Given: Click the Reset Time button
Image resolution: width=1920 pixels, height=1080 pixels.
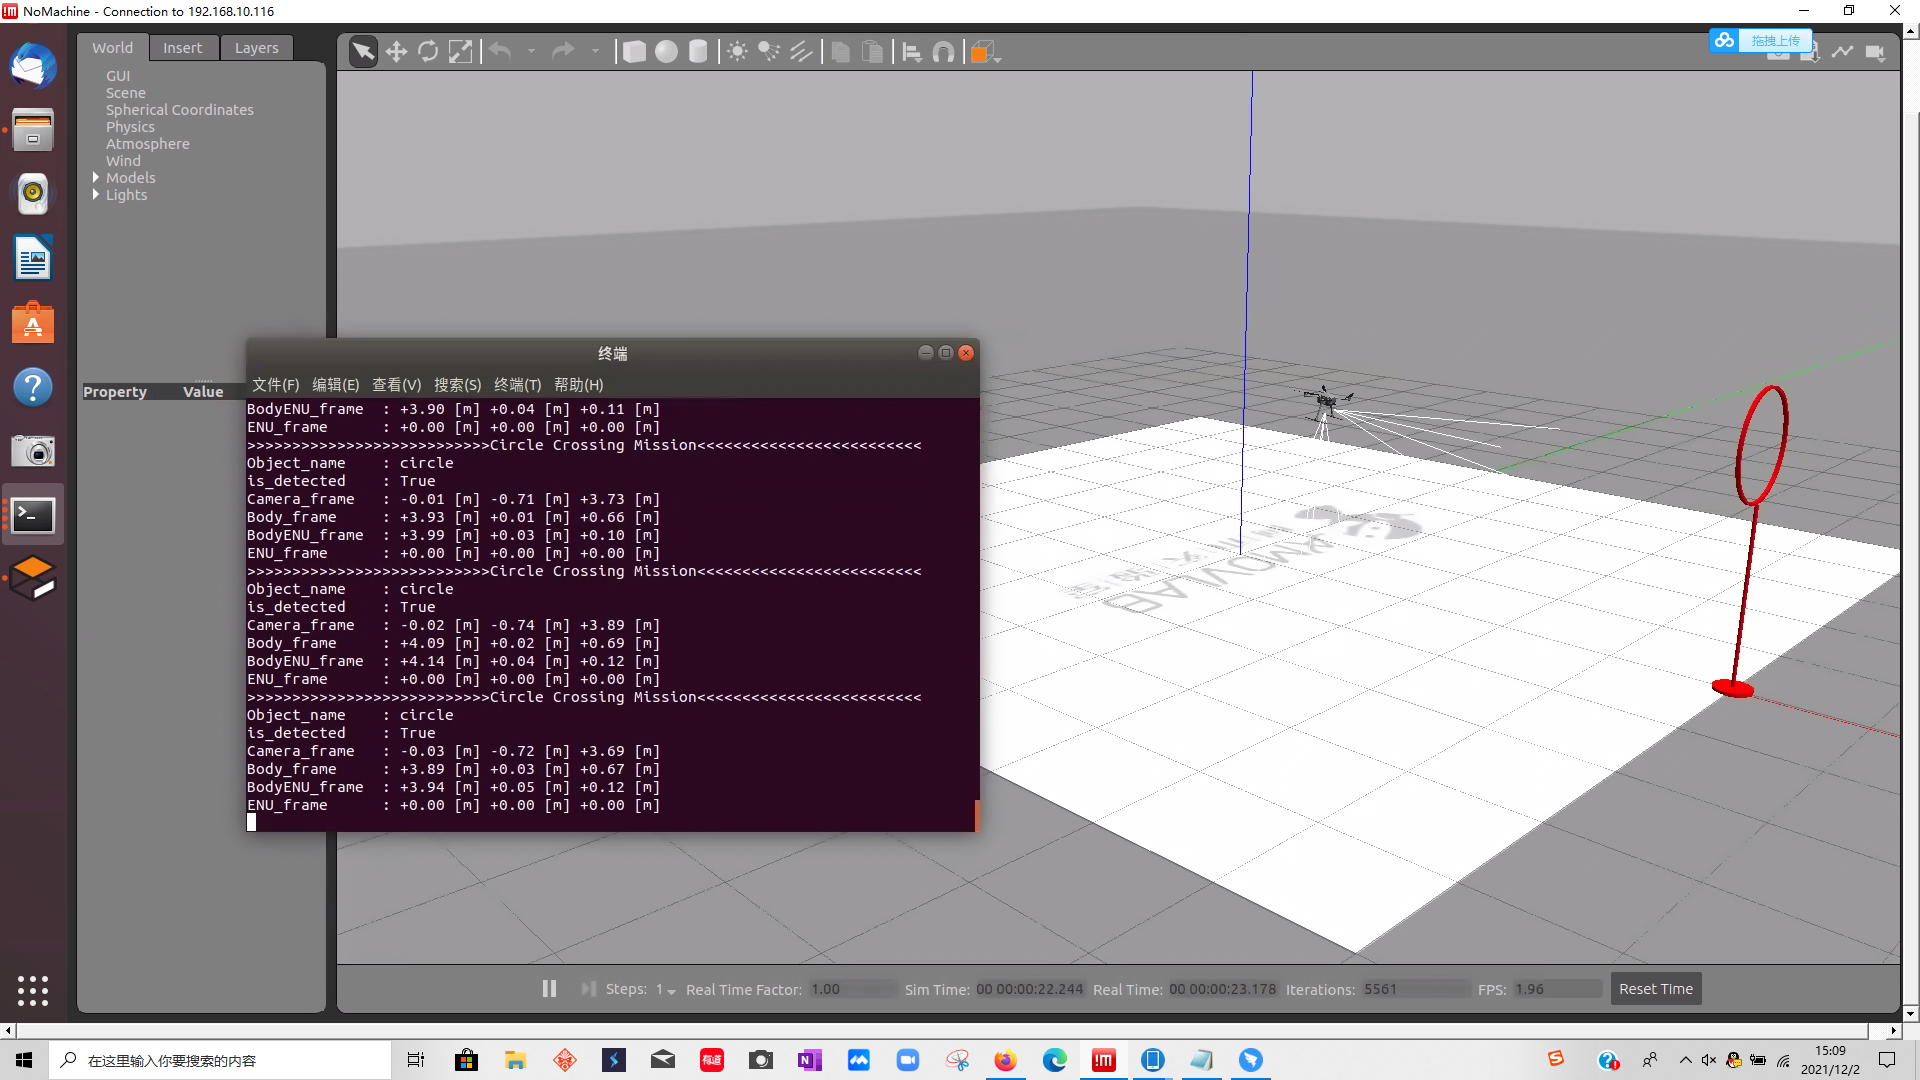Looking at the screenshot, I should (x=1655, y=989).
